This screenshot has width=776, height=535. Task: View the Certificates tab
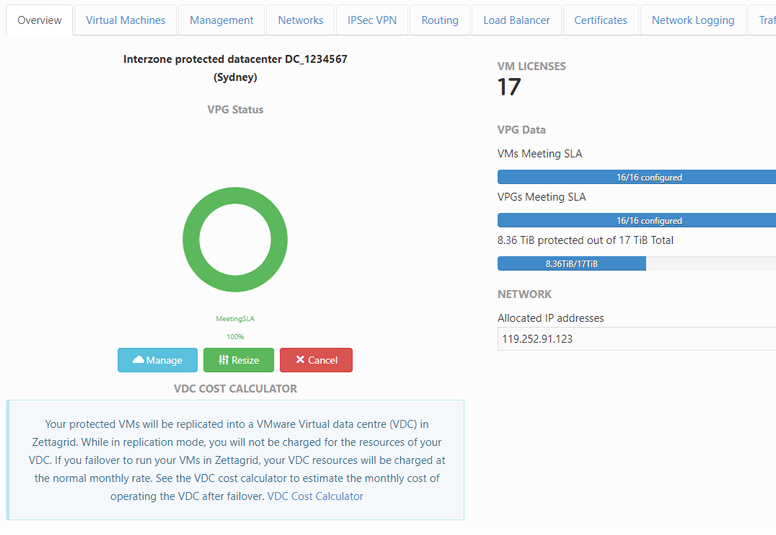600,20
